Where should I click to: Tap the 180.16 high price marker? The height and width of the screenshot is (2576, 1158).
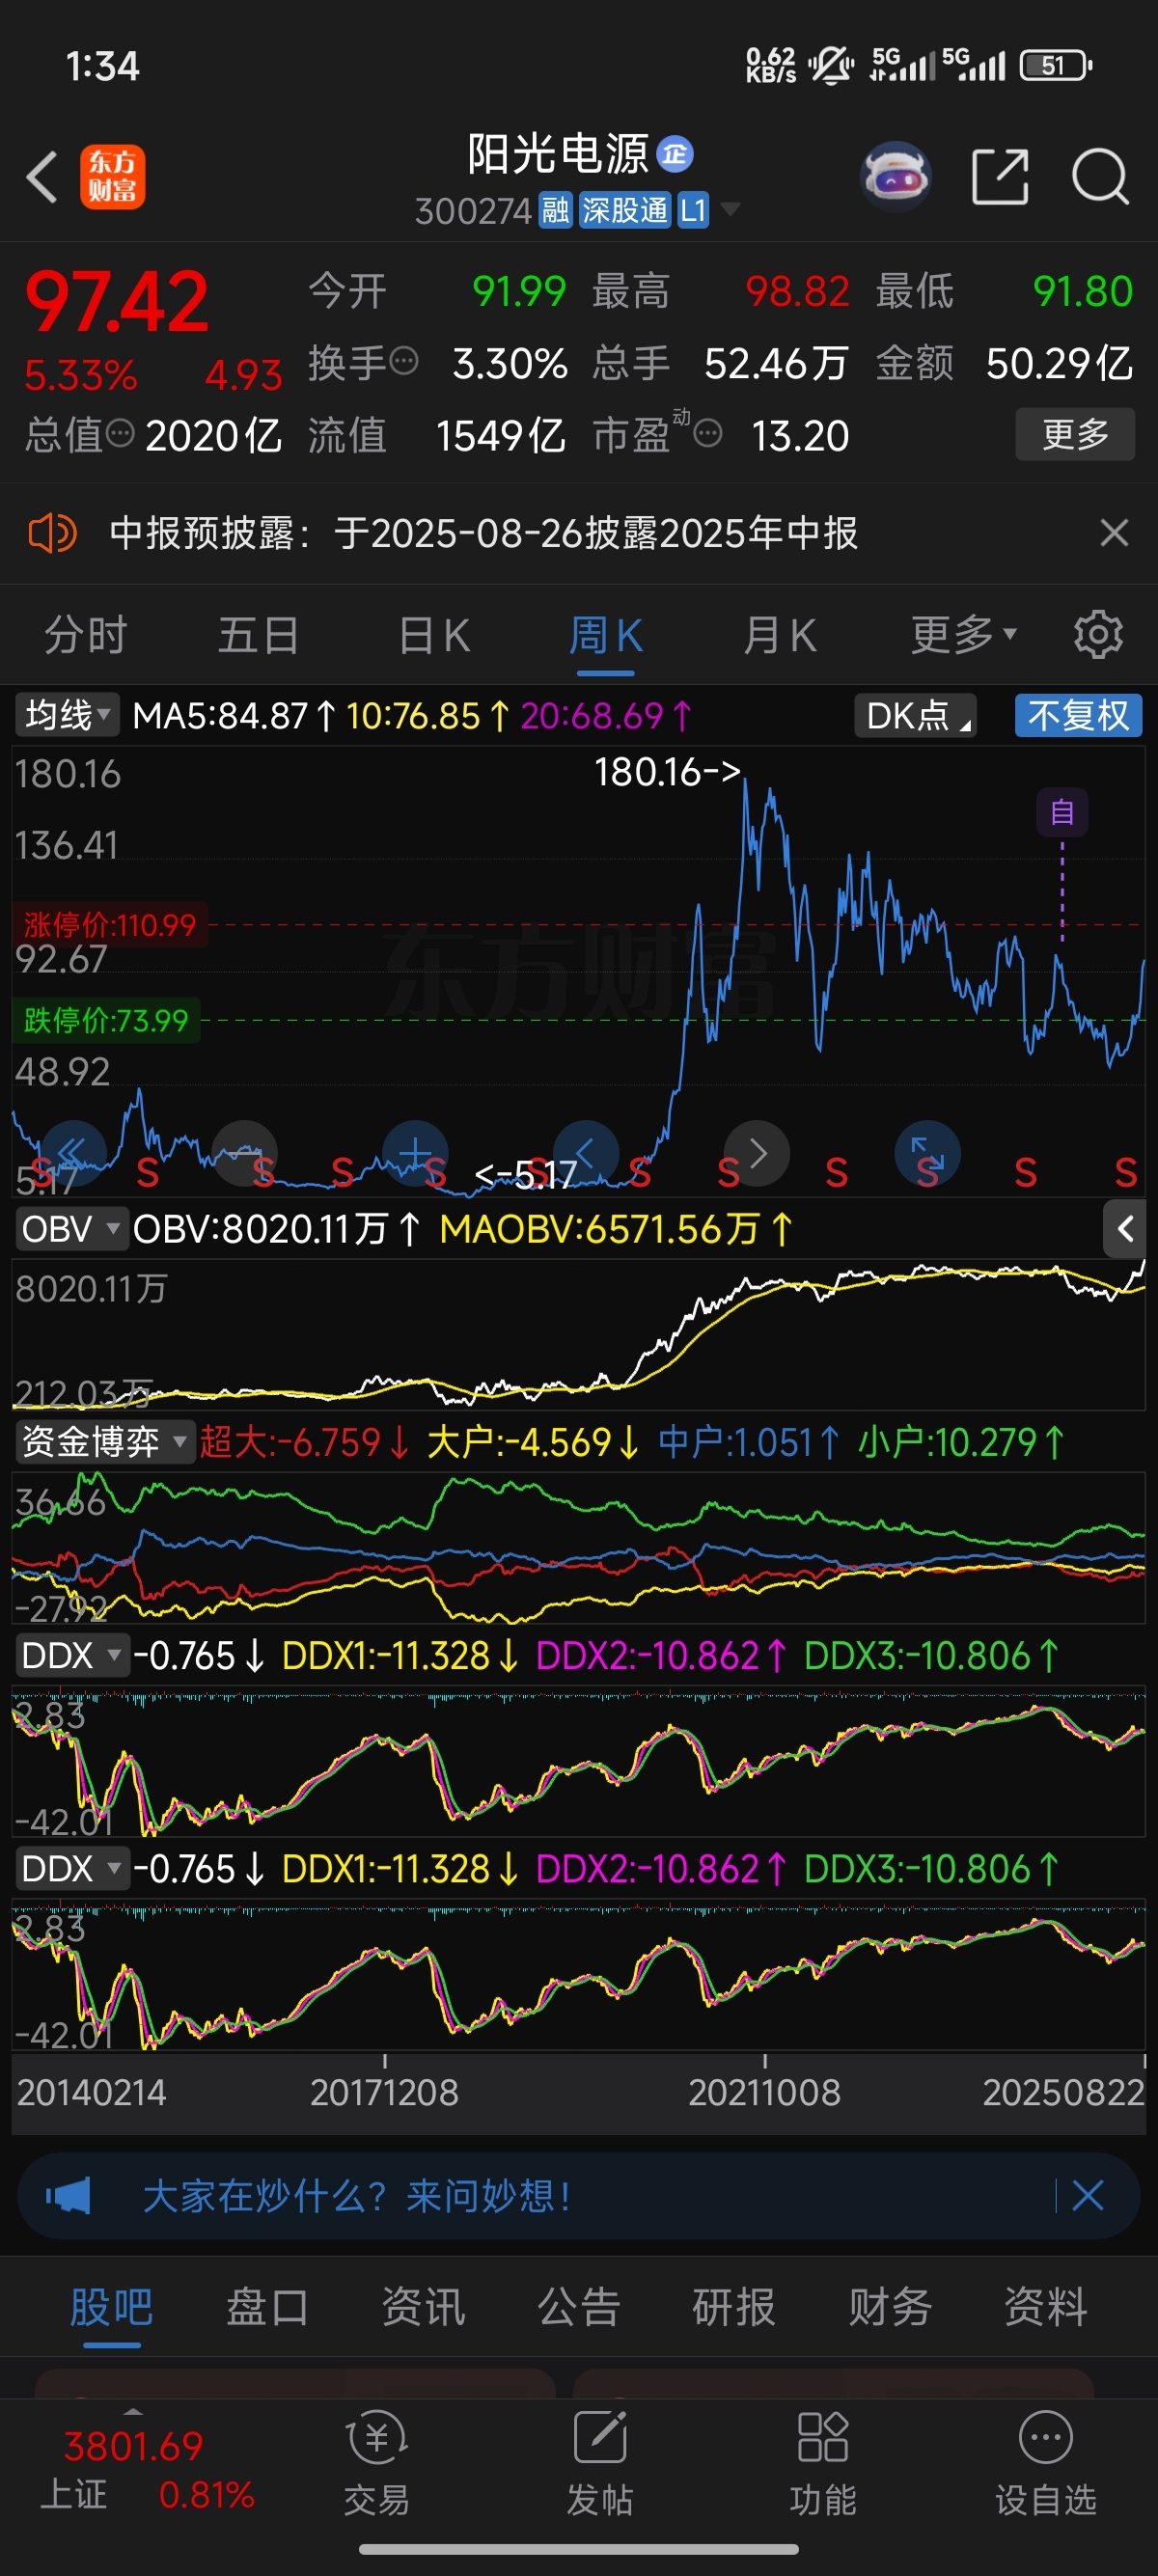pos(668,771)
